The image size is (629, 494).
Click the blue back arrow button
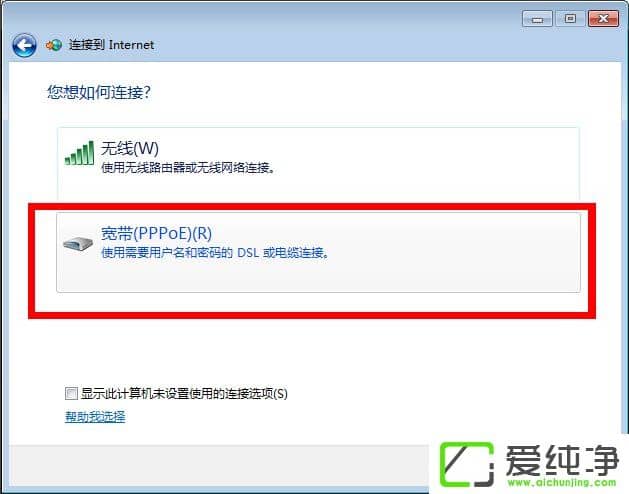(24, 45)
